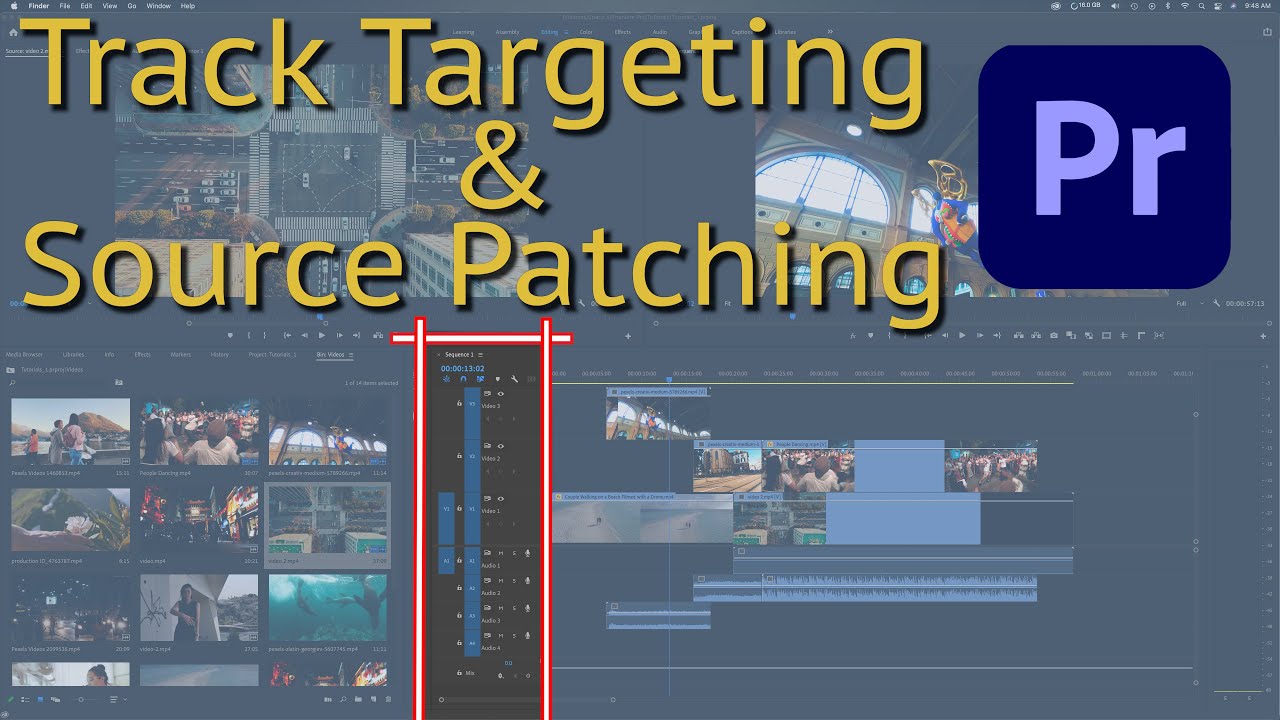Switch to History tab
This screenshot has width=1280, height=720.
coord(220,354)
